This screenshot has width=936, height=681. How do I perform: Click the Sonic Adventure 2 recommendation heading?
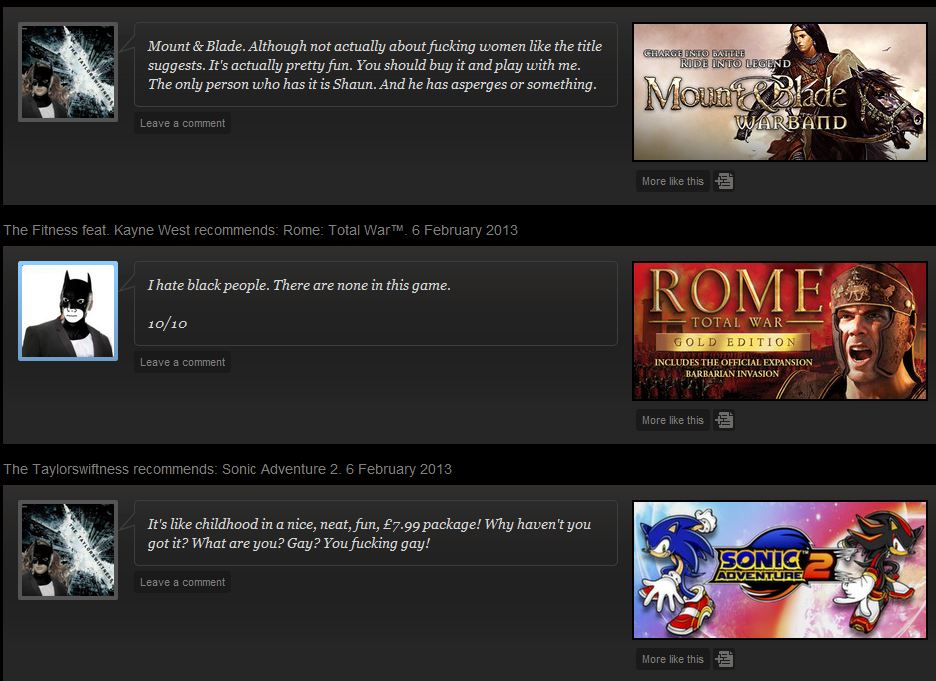pyautogui.click(x=227, y=469)
